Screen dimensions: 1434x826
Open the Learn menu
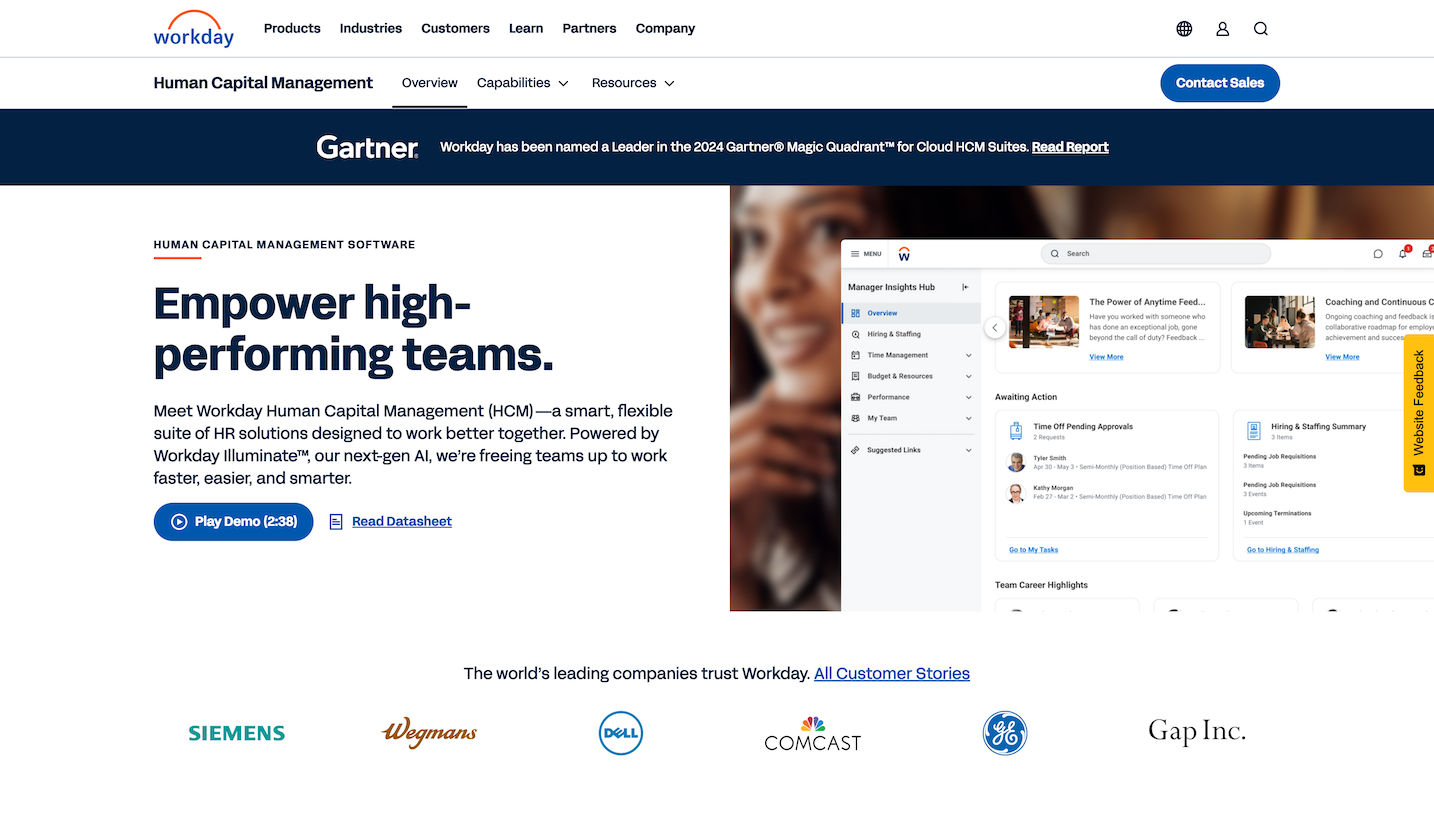pos(526,28)
